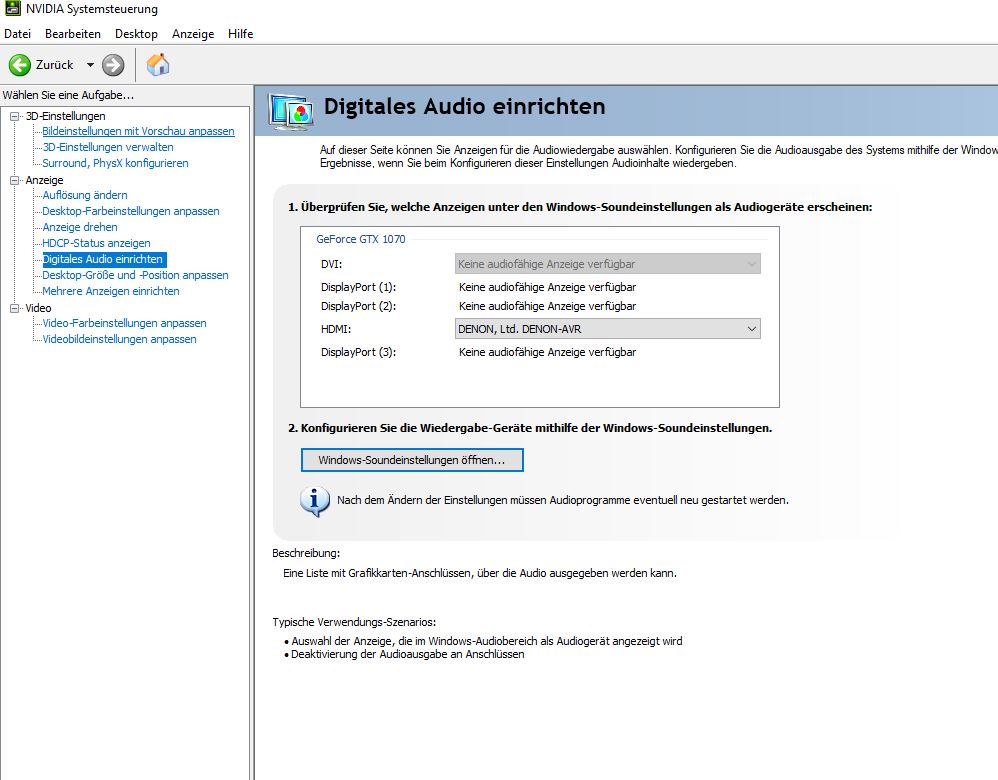
Task: Click the Video category label
Action: tap(38, 308)
